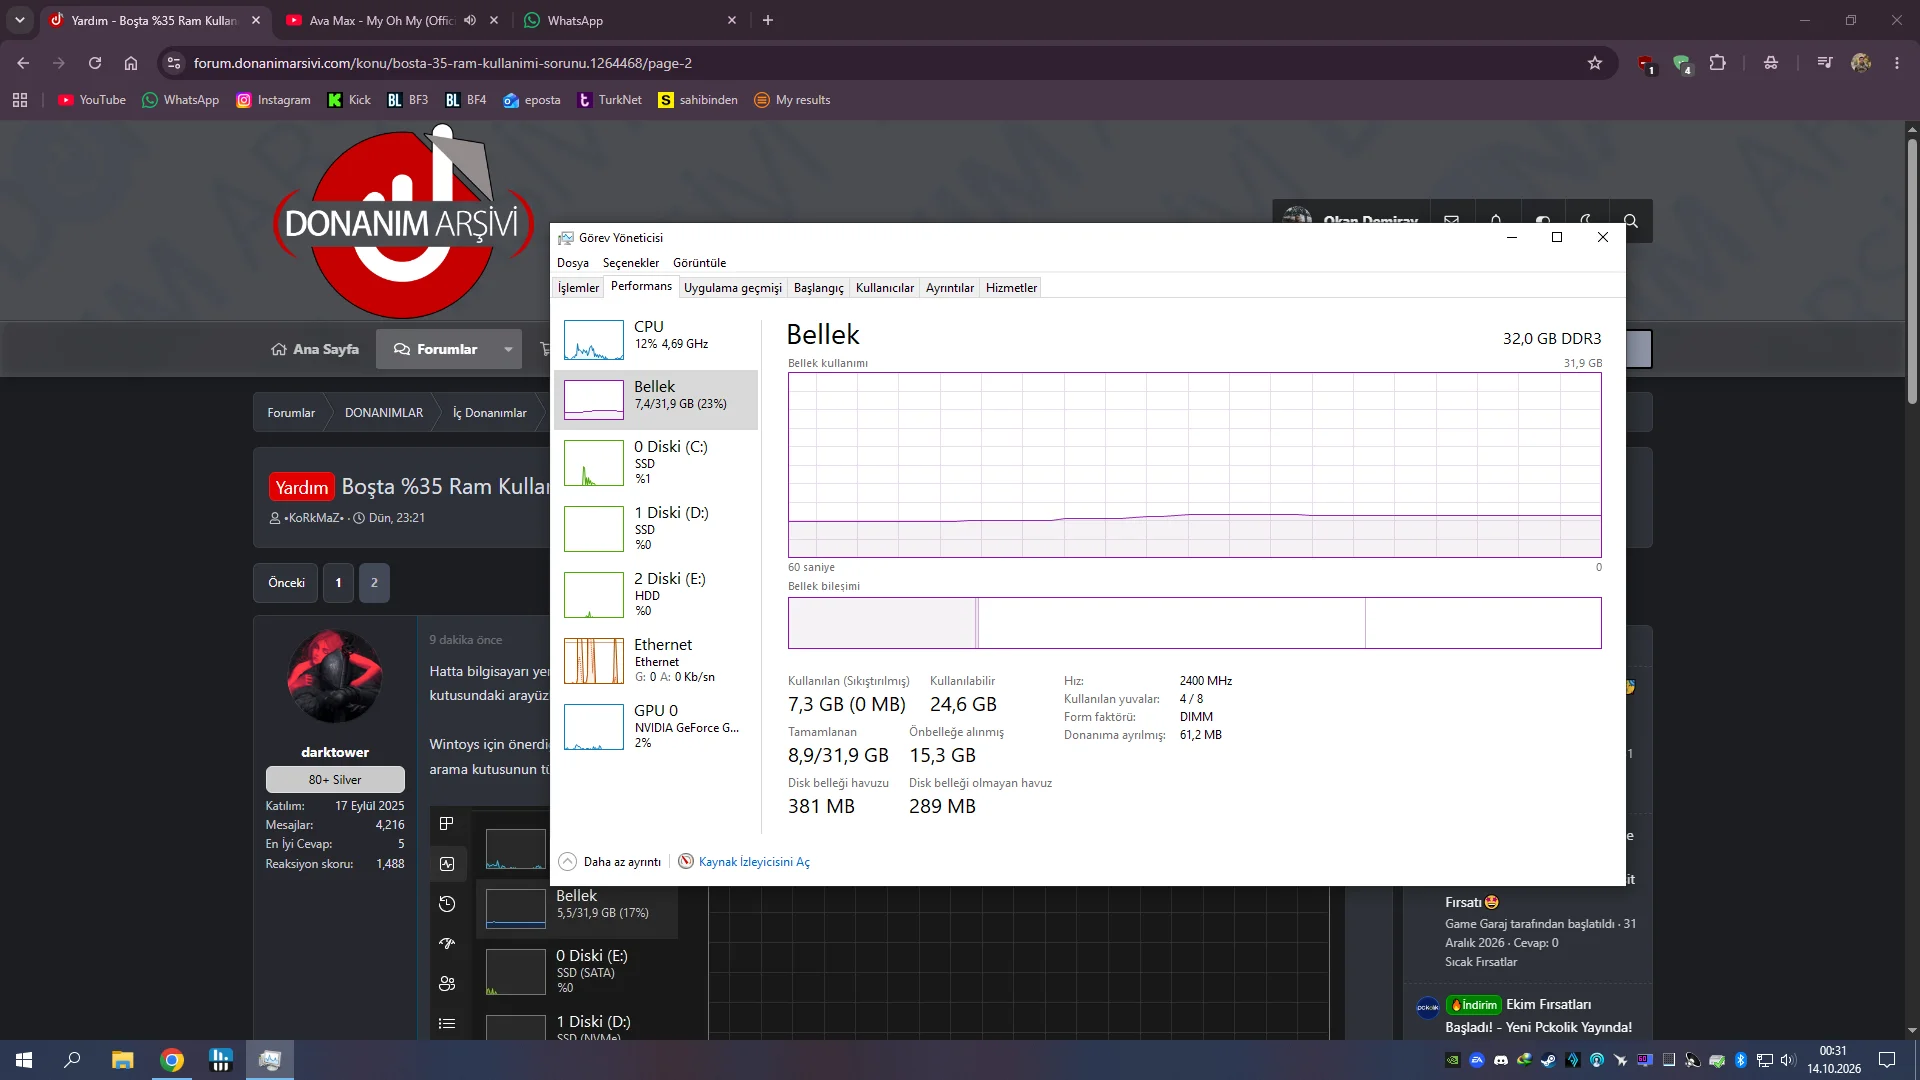Switch to Uygulama geçmişi tab
The width and height of the screenshot is (1920, 1080).
tap(732, 288)
